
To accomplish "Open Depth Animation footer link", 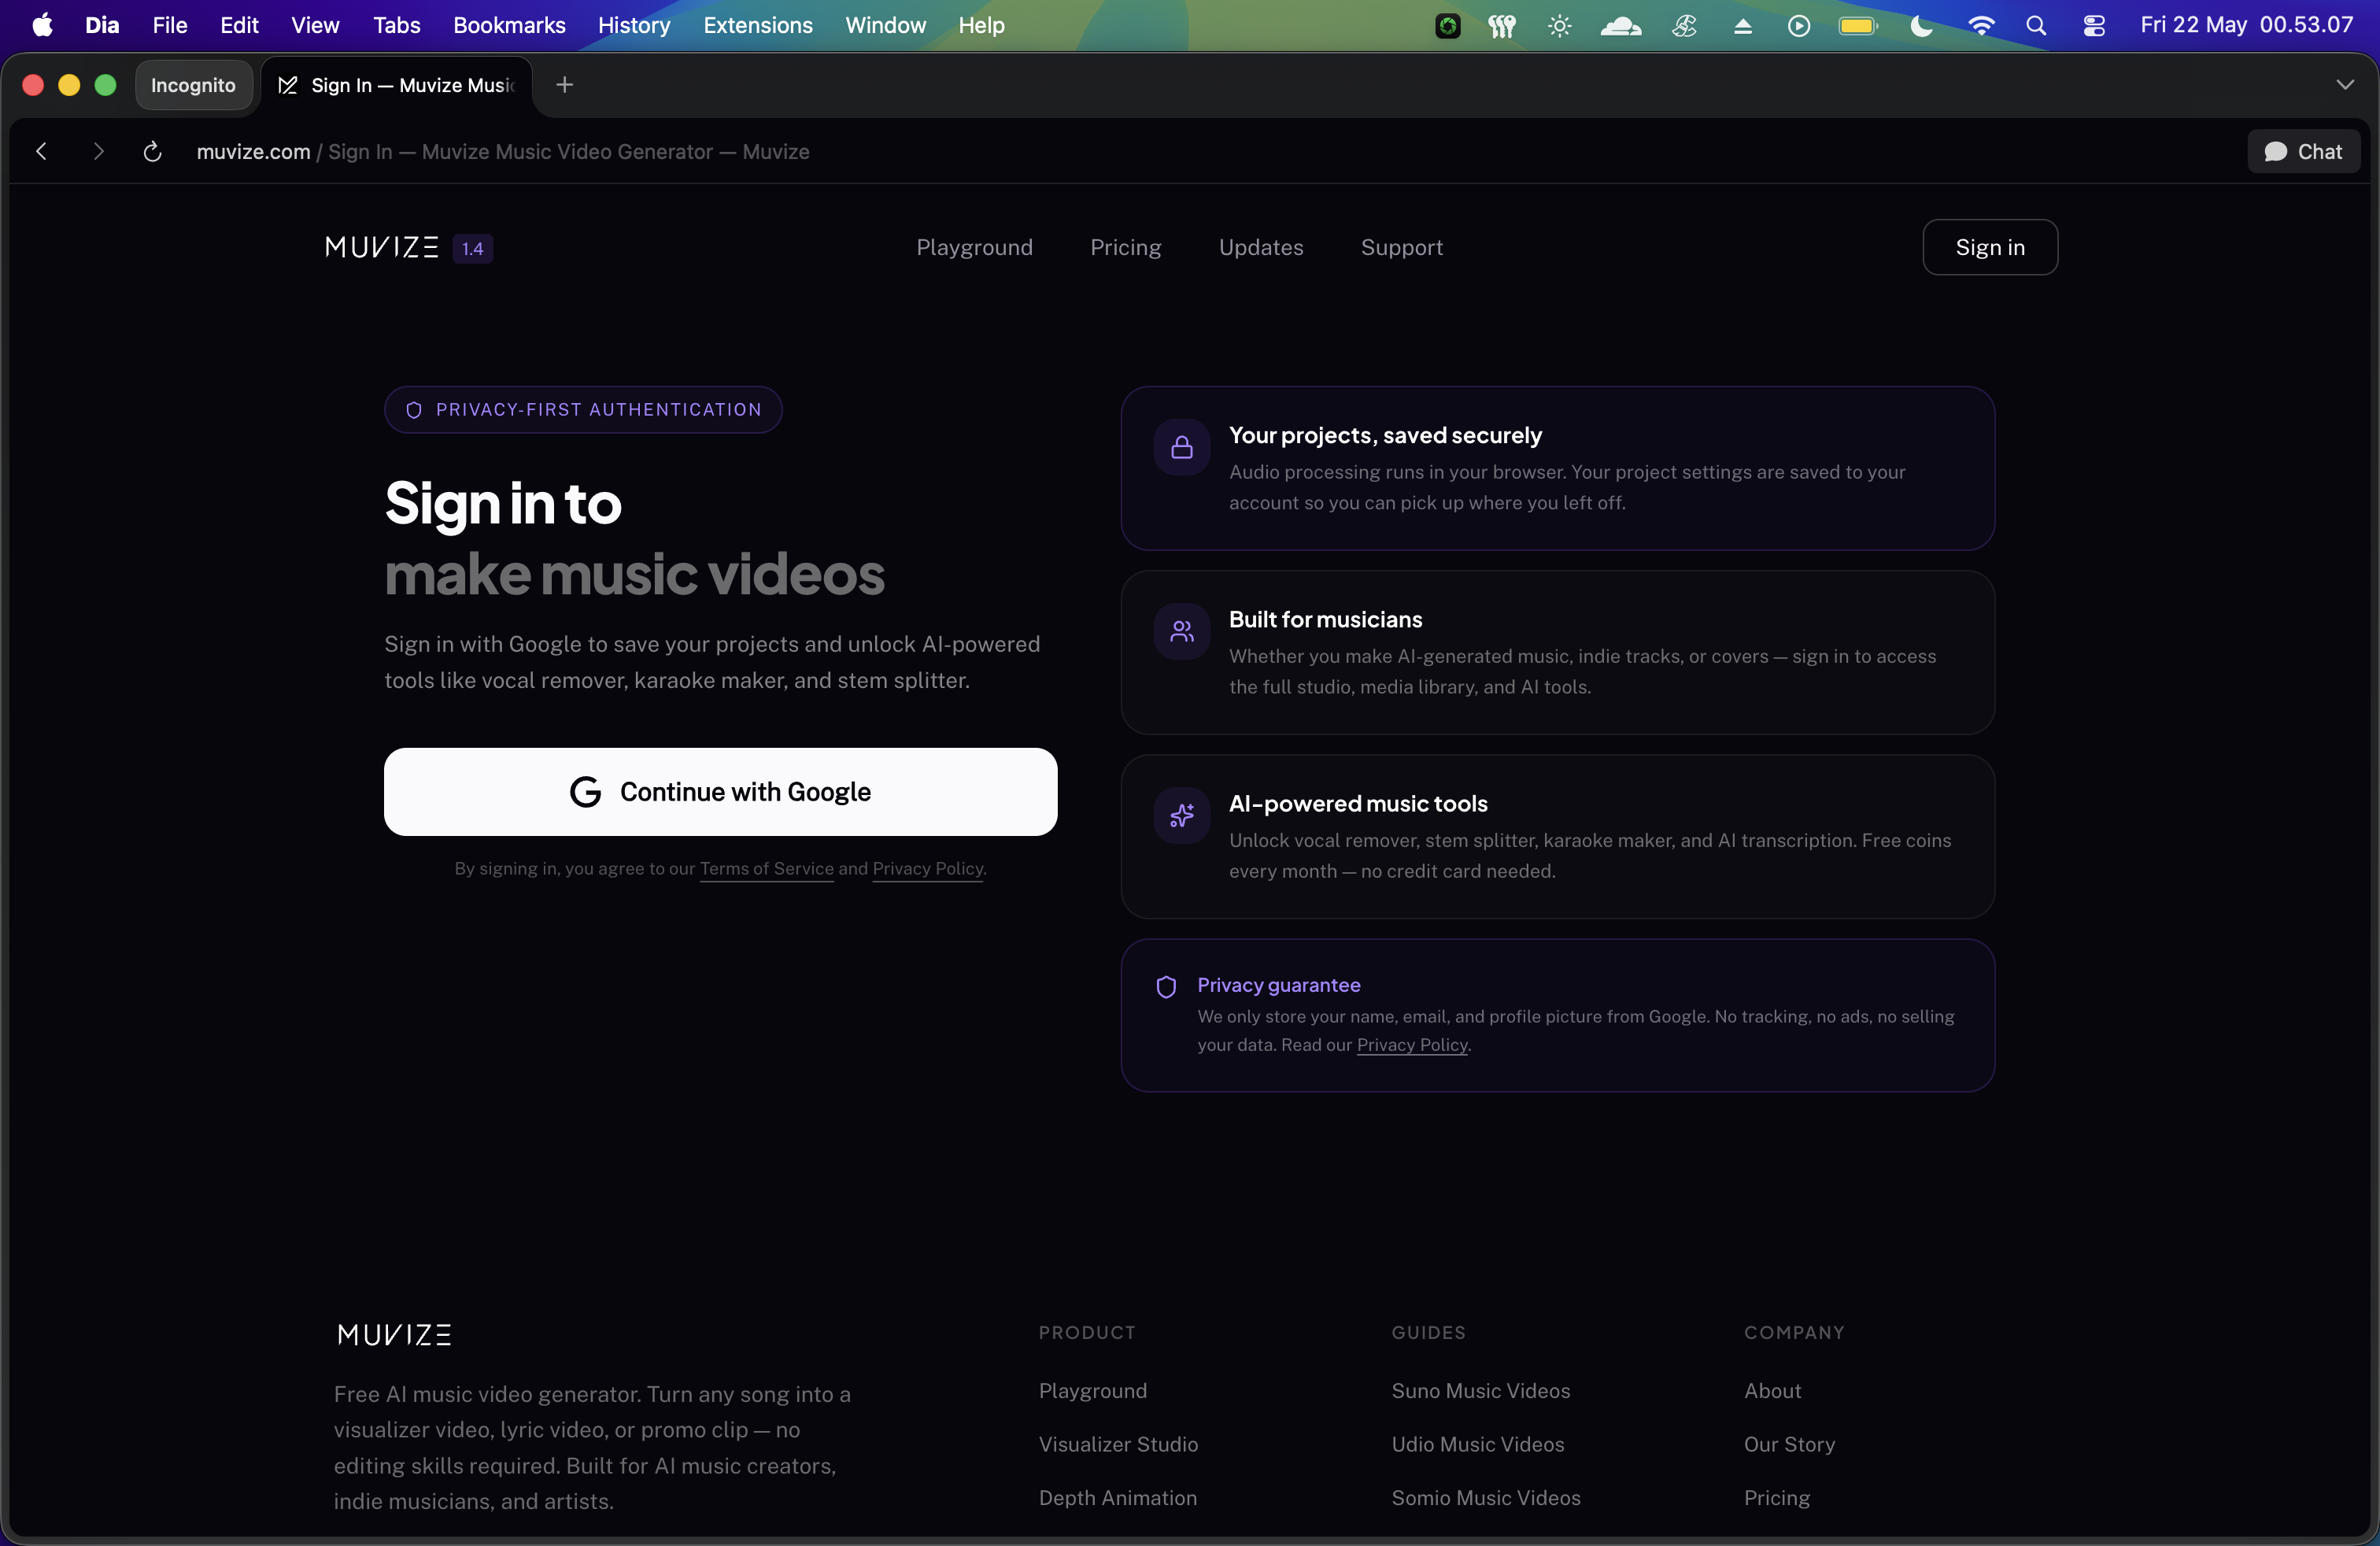I will [x=1117, y=1498].
